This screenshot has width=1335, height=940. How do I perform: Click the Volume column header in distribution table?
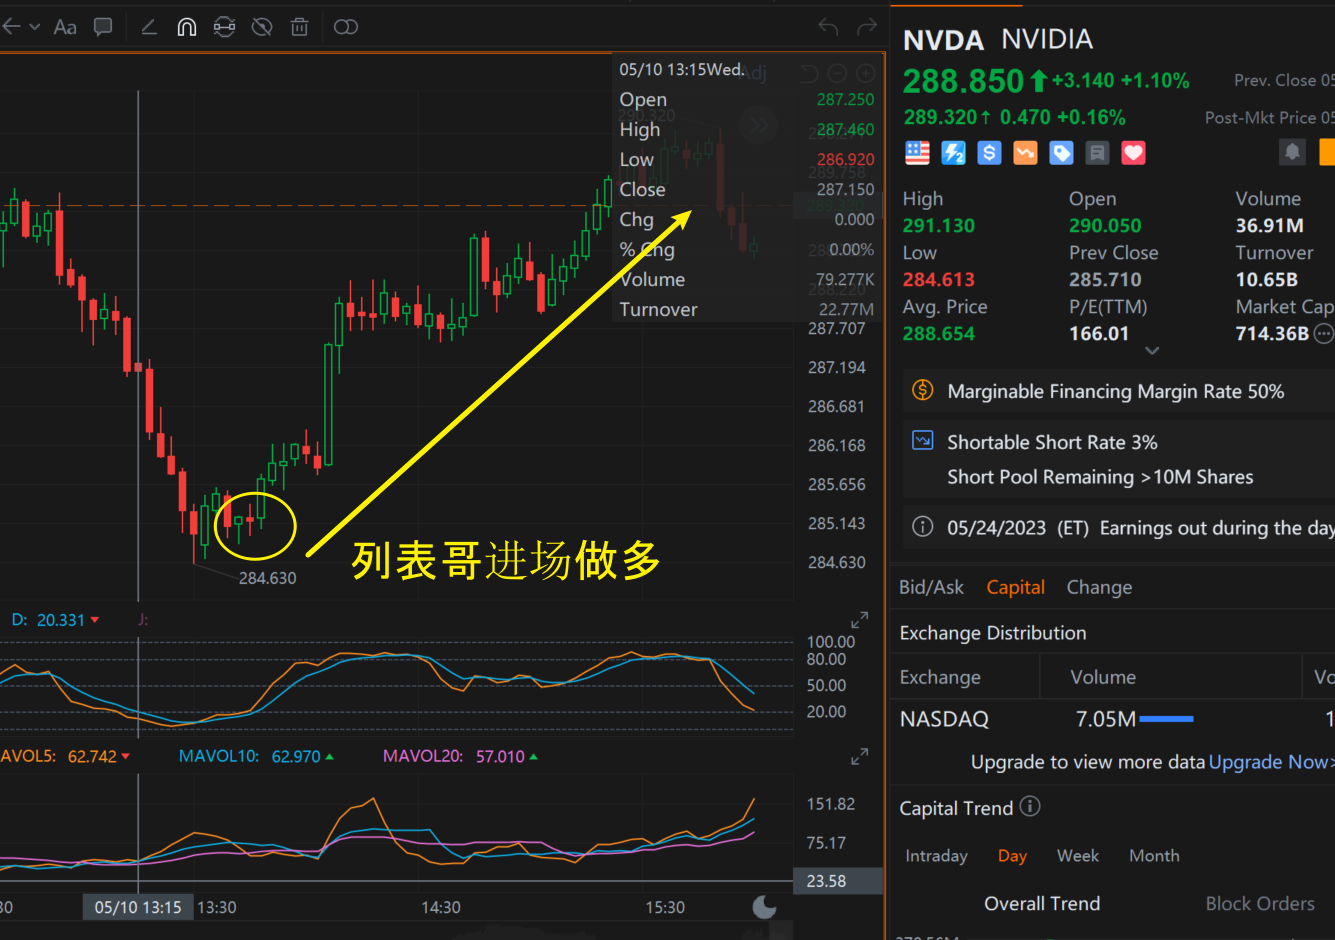tap(1103, 677)
